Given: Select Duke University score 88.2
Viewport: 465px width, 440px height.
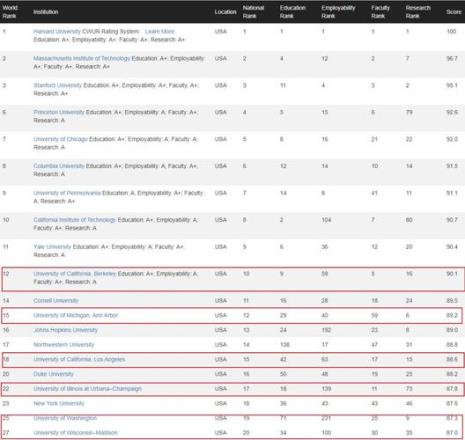Looking at the screenshot, I should tap(452, 374).
